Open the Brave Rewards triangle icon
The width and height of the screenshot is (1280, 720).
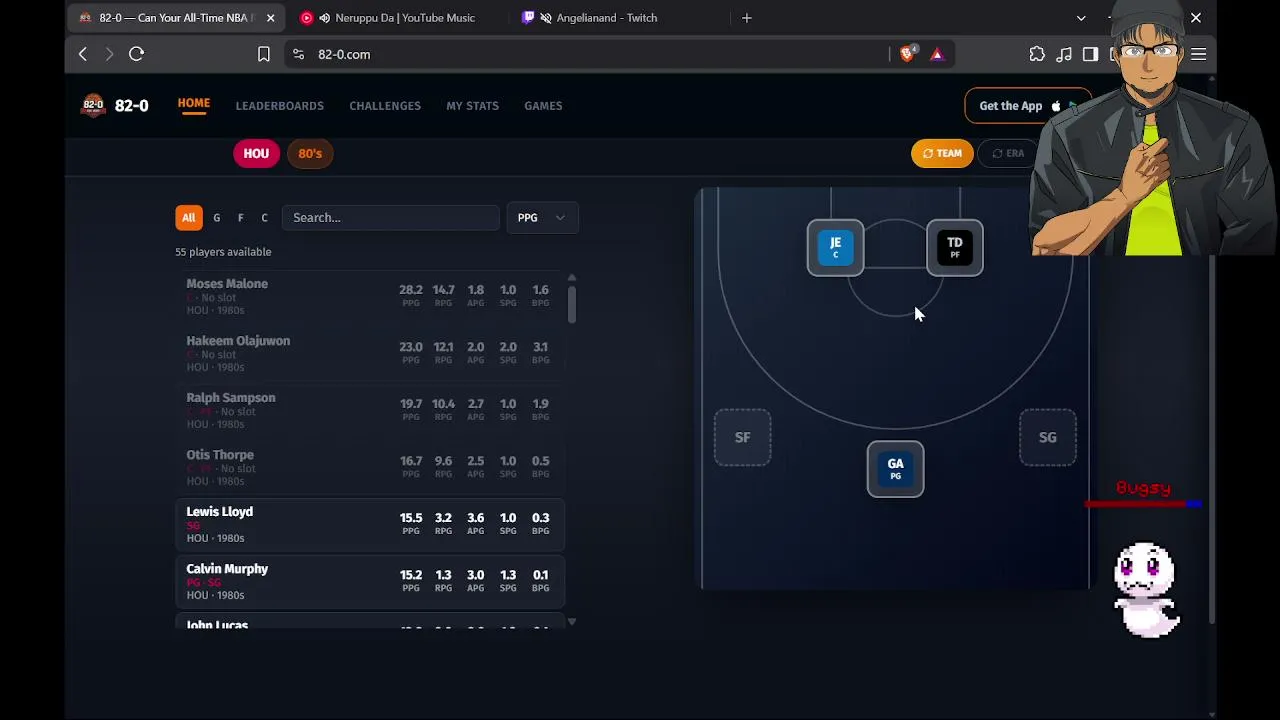point(937,54)
